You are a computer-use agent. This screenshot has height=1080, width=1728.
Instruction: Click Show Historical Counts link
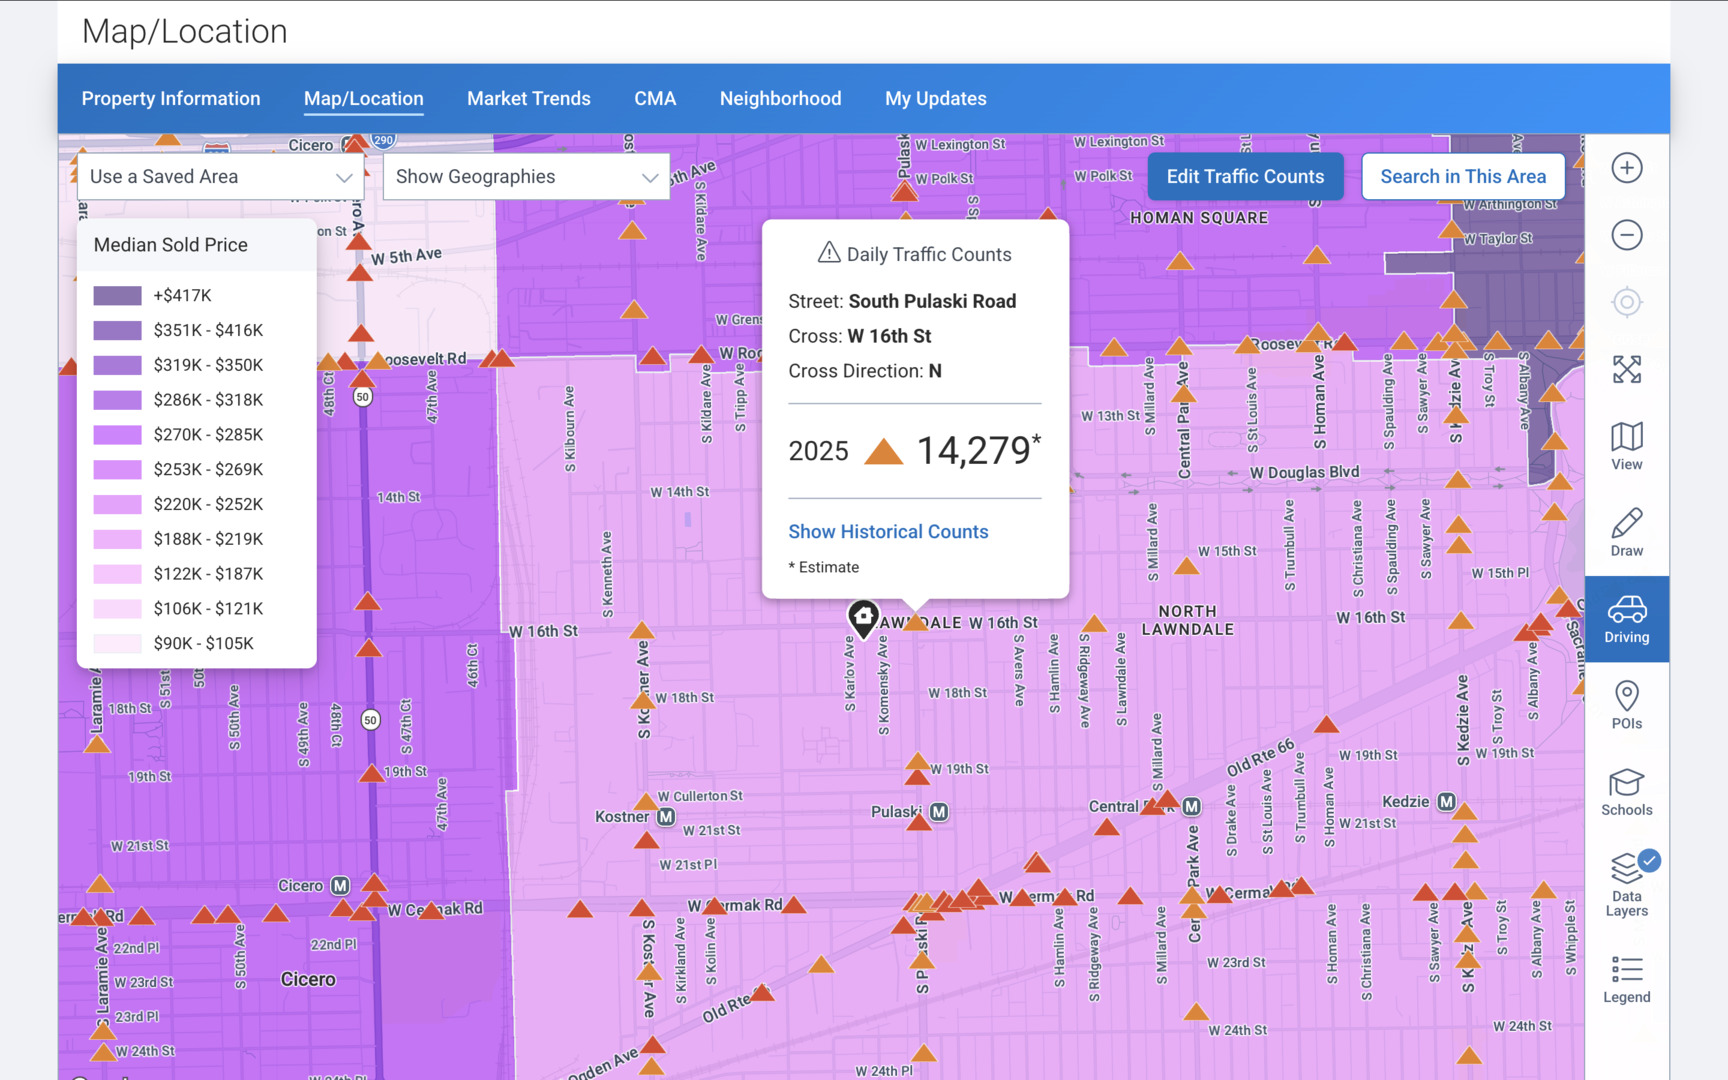pos(888,532)
